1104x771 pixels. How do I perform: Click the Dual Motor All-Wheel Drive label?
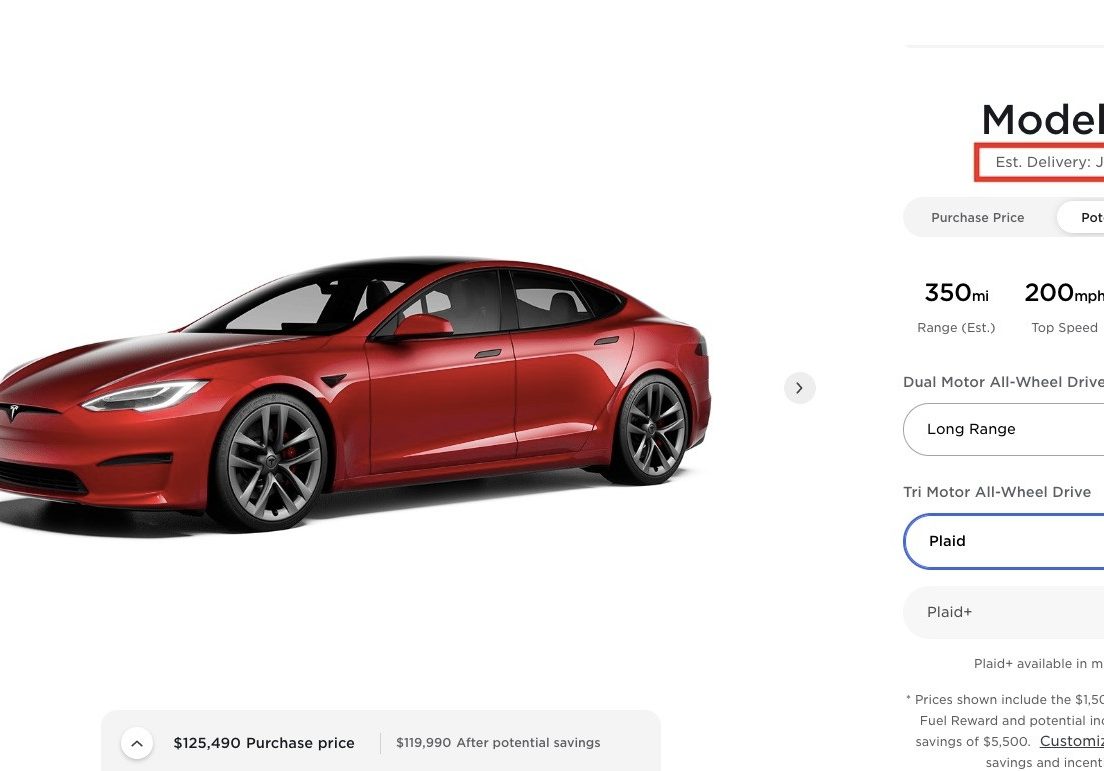pyautogui.click(x=1003, y=382)
